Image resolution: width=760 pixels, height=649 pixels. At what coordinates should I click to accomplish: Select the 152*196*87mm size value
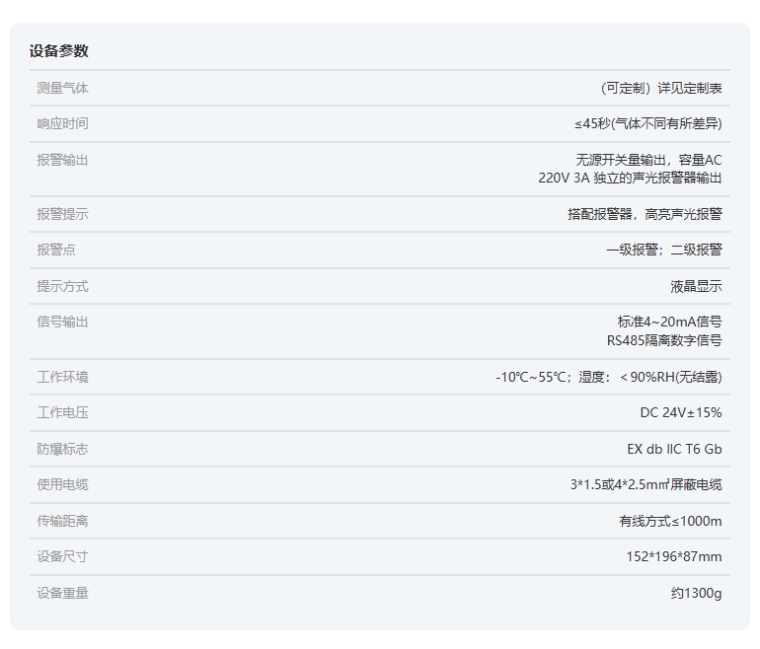[674, 557]
